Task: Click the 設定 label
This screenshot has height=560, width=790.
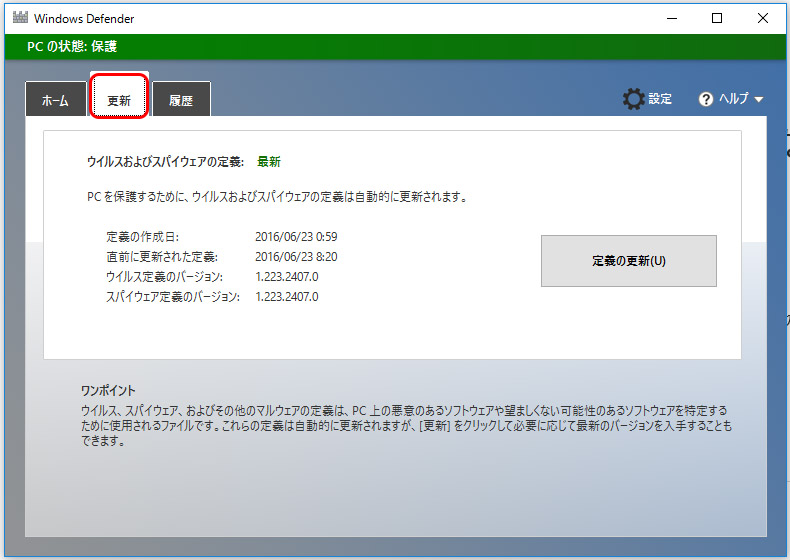Action: tap(660, 99)
